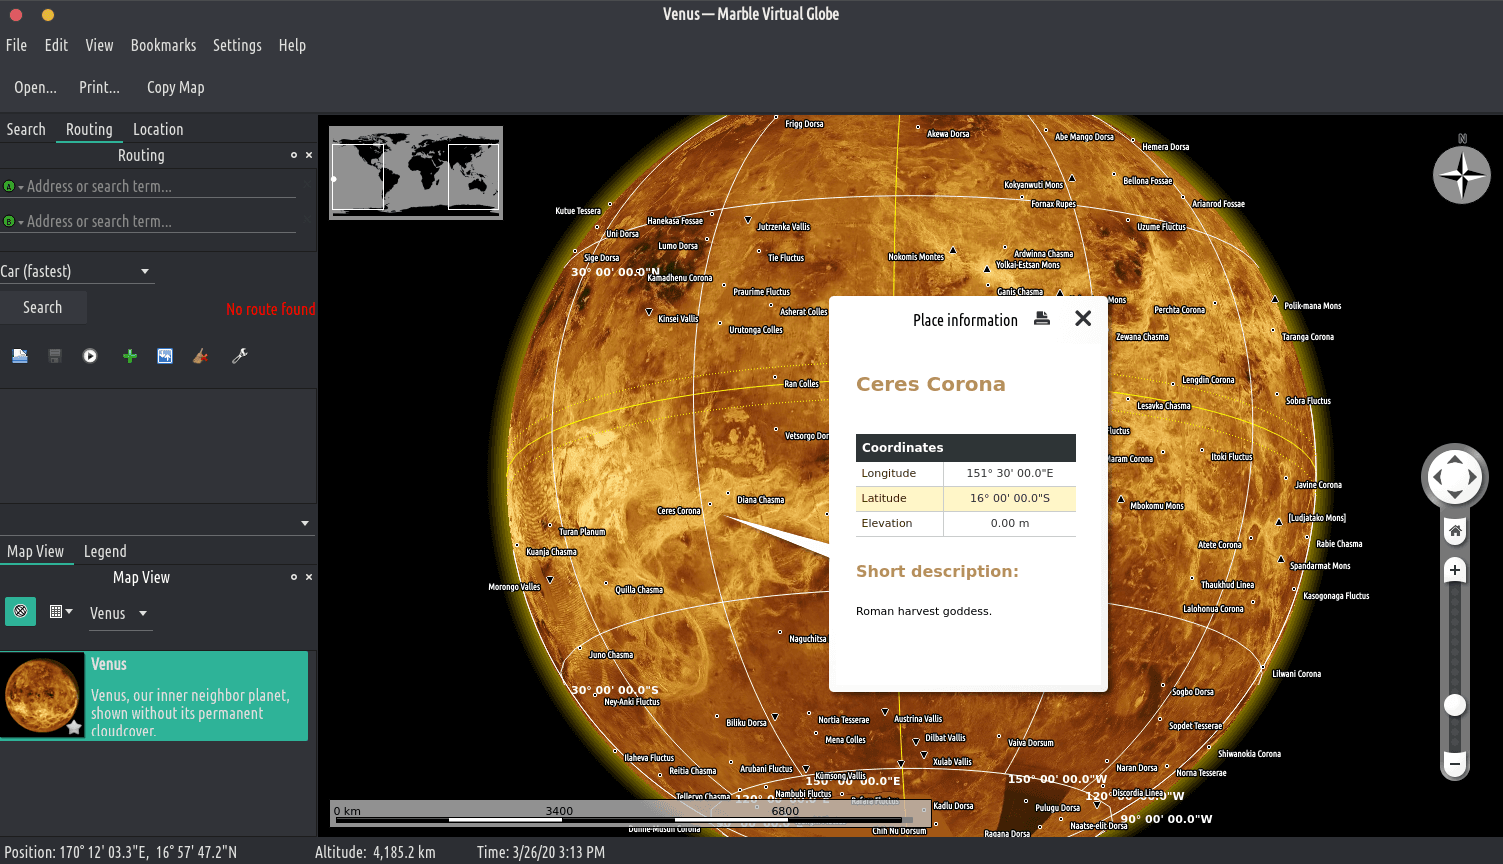Toggle float on the Map View panel
The height and width of the screenshot is (864, 1503).
(294, 577)
